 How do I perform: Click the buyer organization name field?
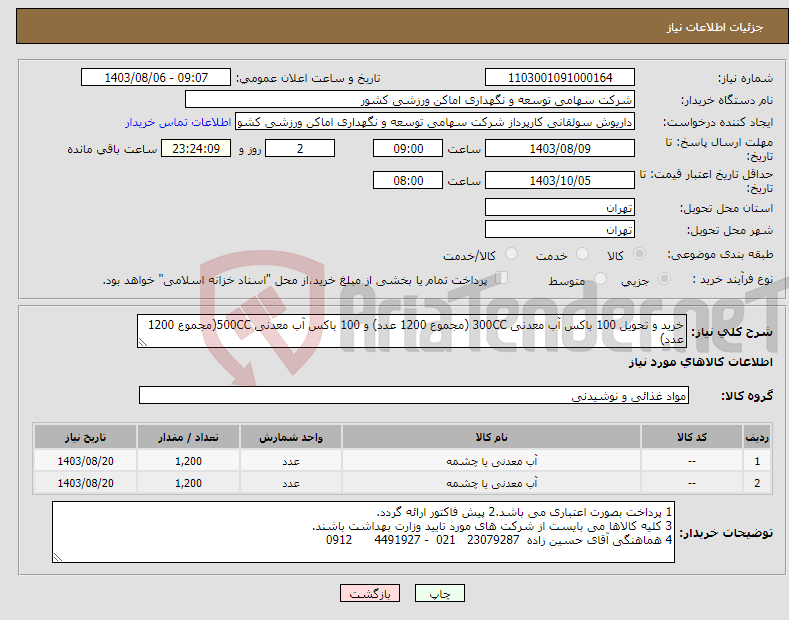coord(410,100)
